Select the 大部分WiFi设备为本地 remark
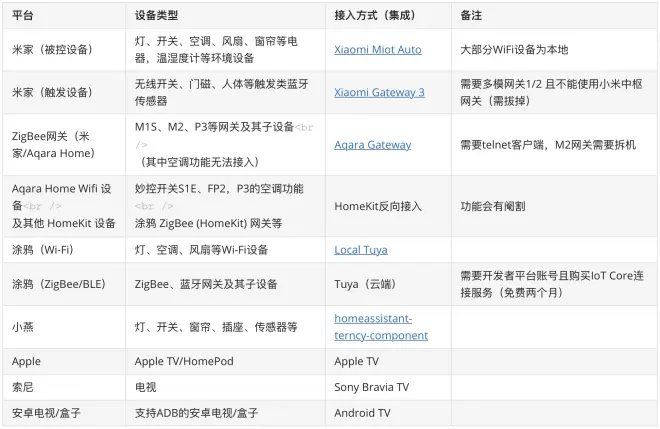Viewport: 660px width, 429px height. 516,49
